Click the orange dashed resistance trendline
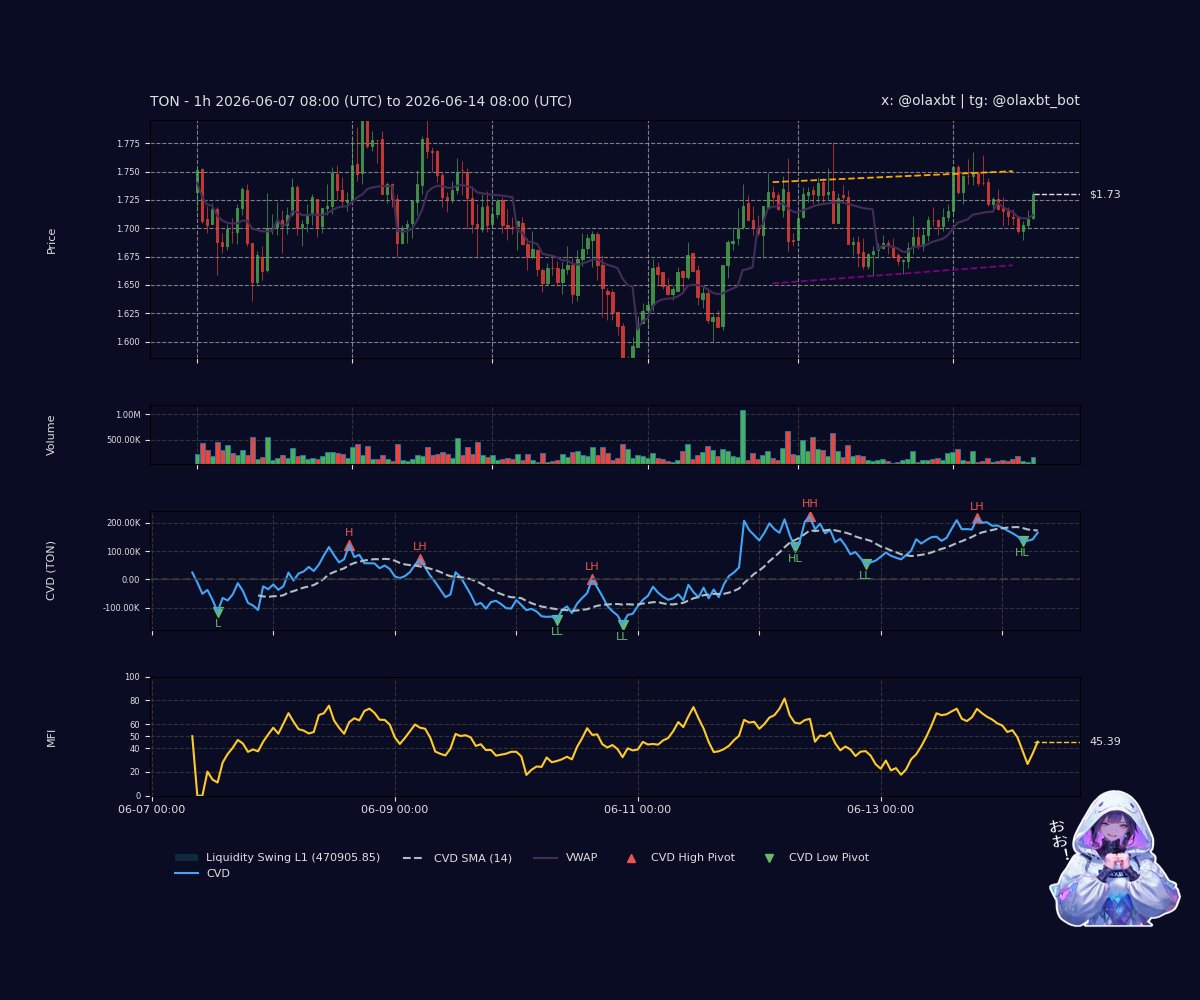 pyautogui.click(x=892, y=177)
